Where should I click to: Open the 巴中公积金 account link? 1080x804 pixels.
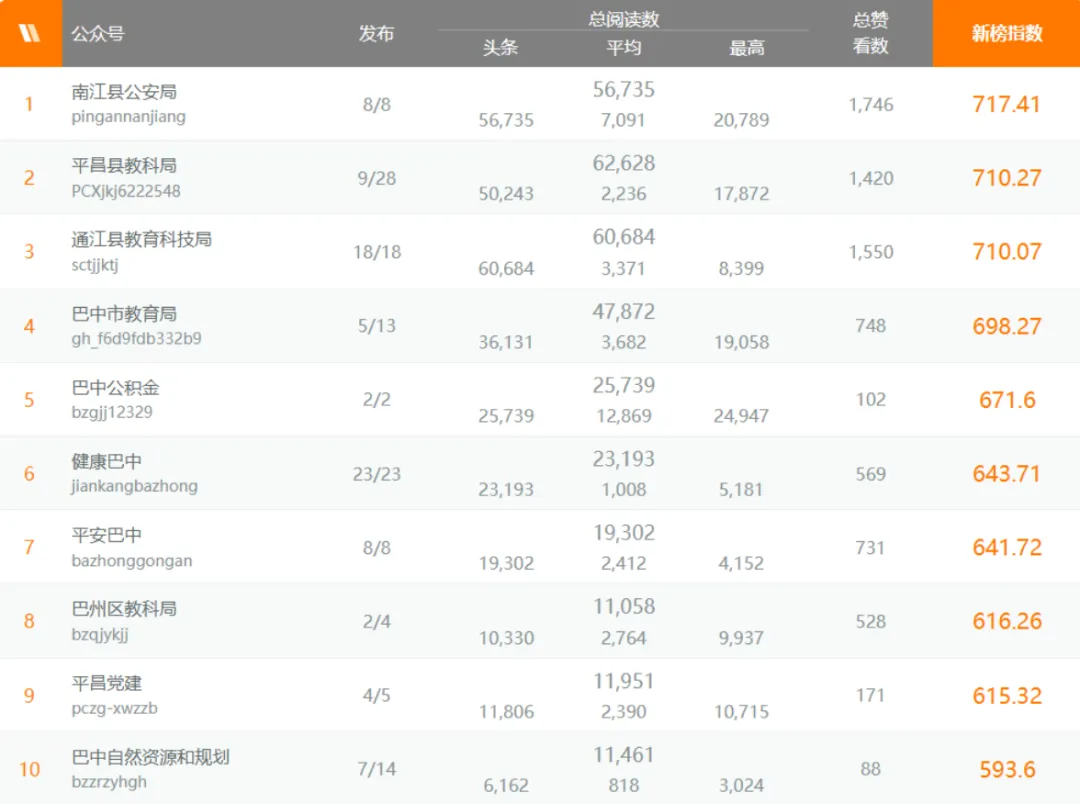click(115, 387)
